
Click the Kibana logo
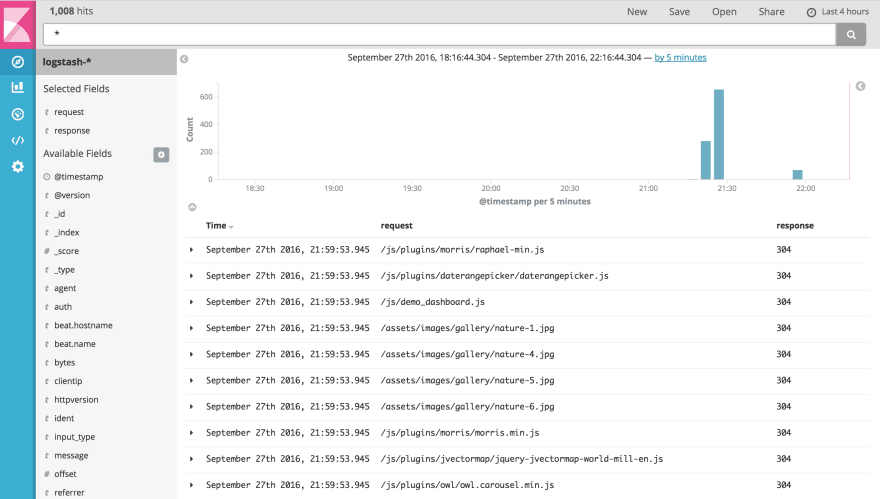17,24
